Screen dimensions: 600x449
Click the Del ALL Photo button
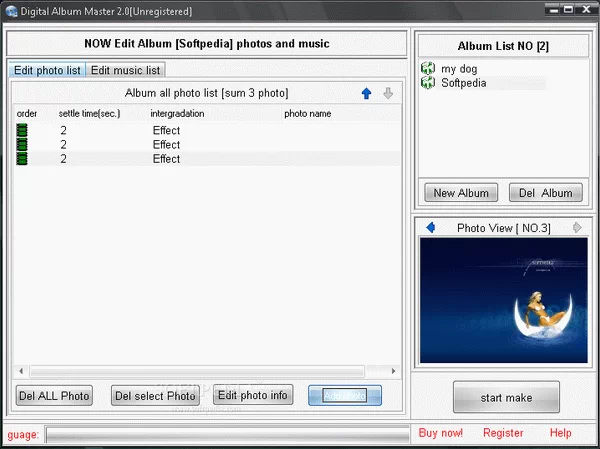(54, 395)
